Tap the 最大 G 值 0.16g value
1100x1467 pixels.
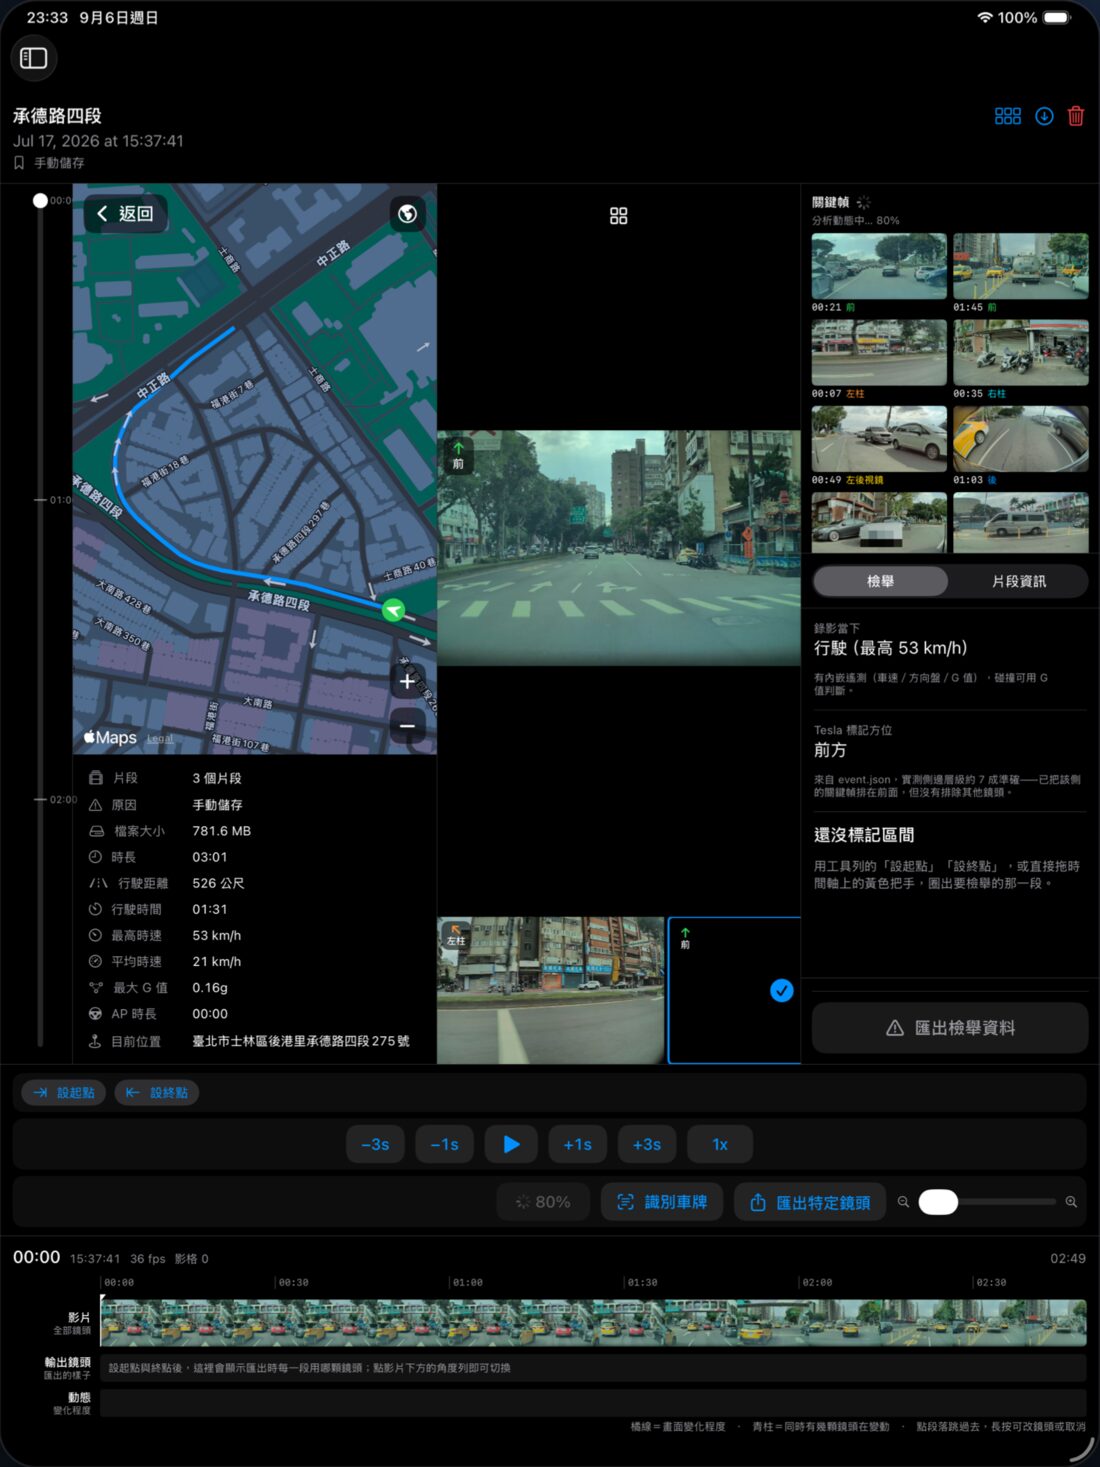[x=210, y=987]
